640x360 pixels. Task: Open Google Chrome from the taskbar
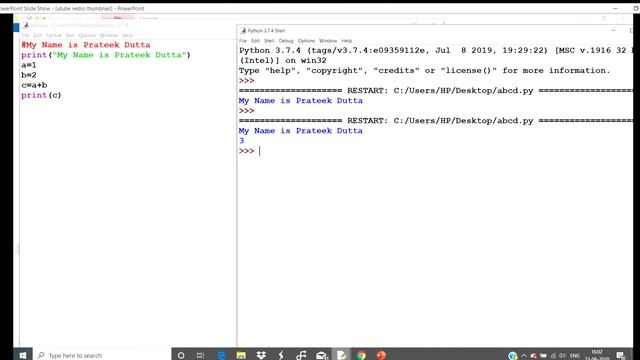click(x=361, y=355)
